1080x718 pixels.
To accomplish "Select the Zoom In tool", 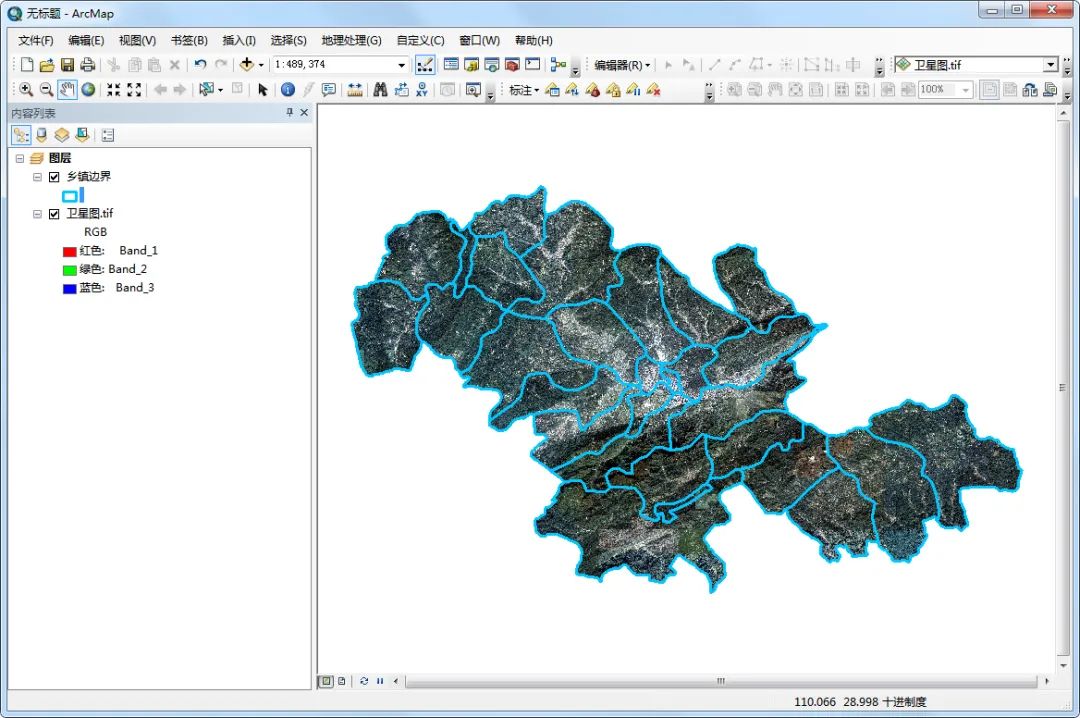I will point(26,89).
